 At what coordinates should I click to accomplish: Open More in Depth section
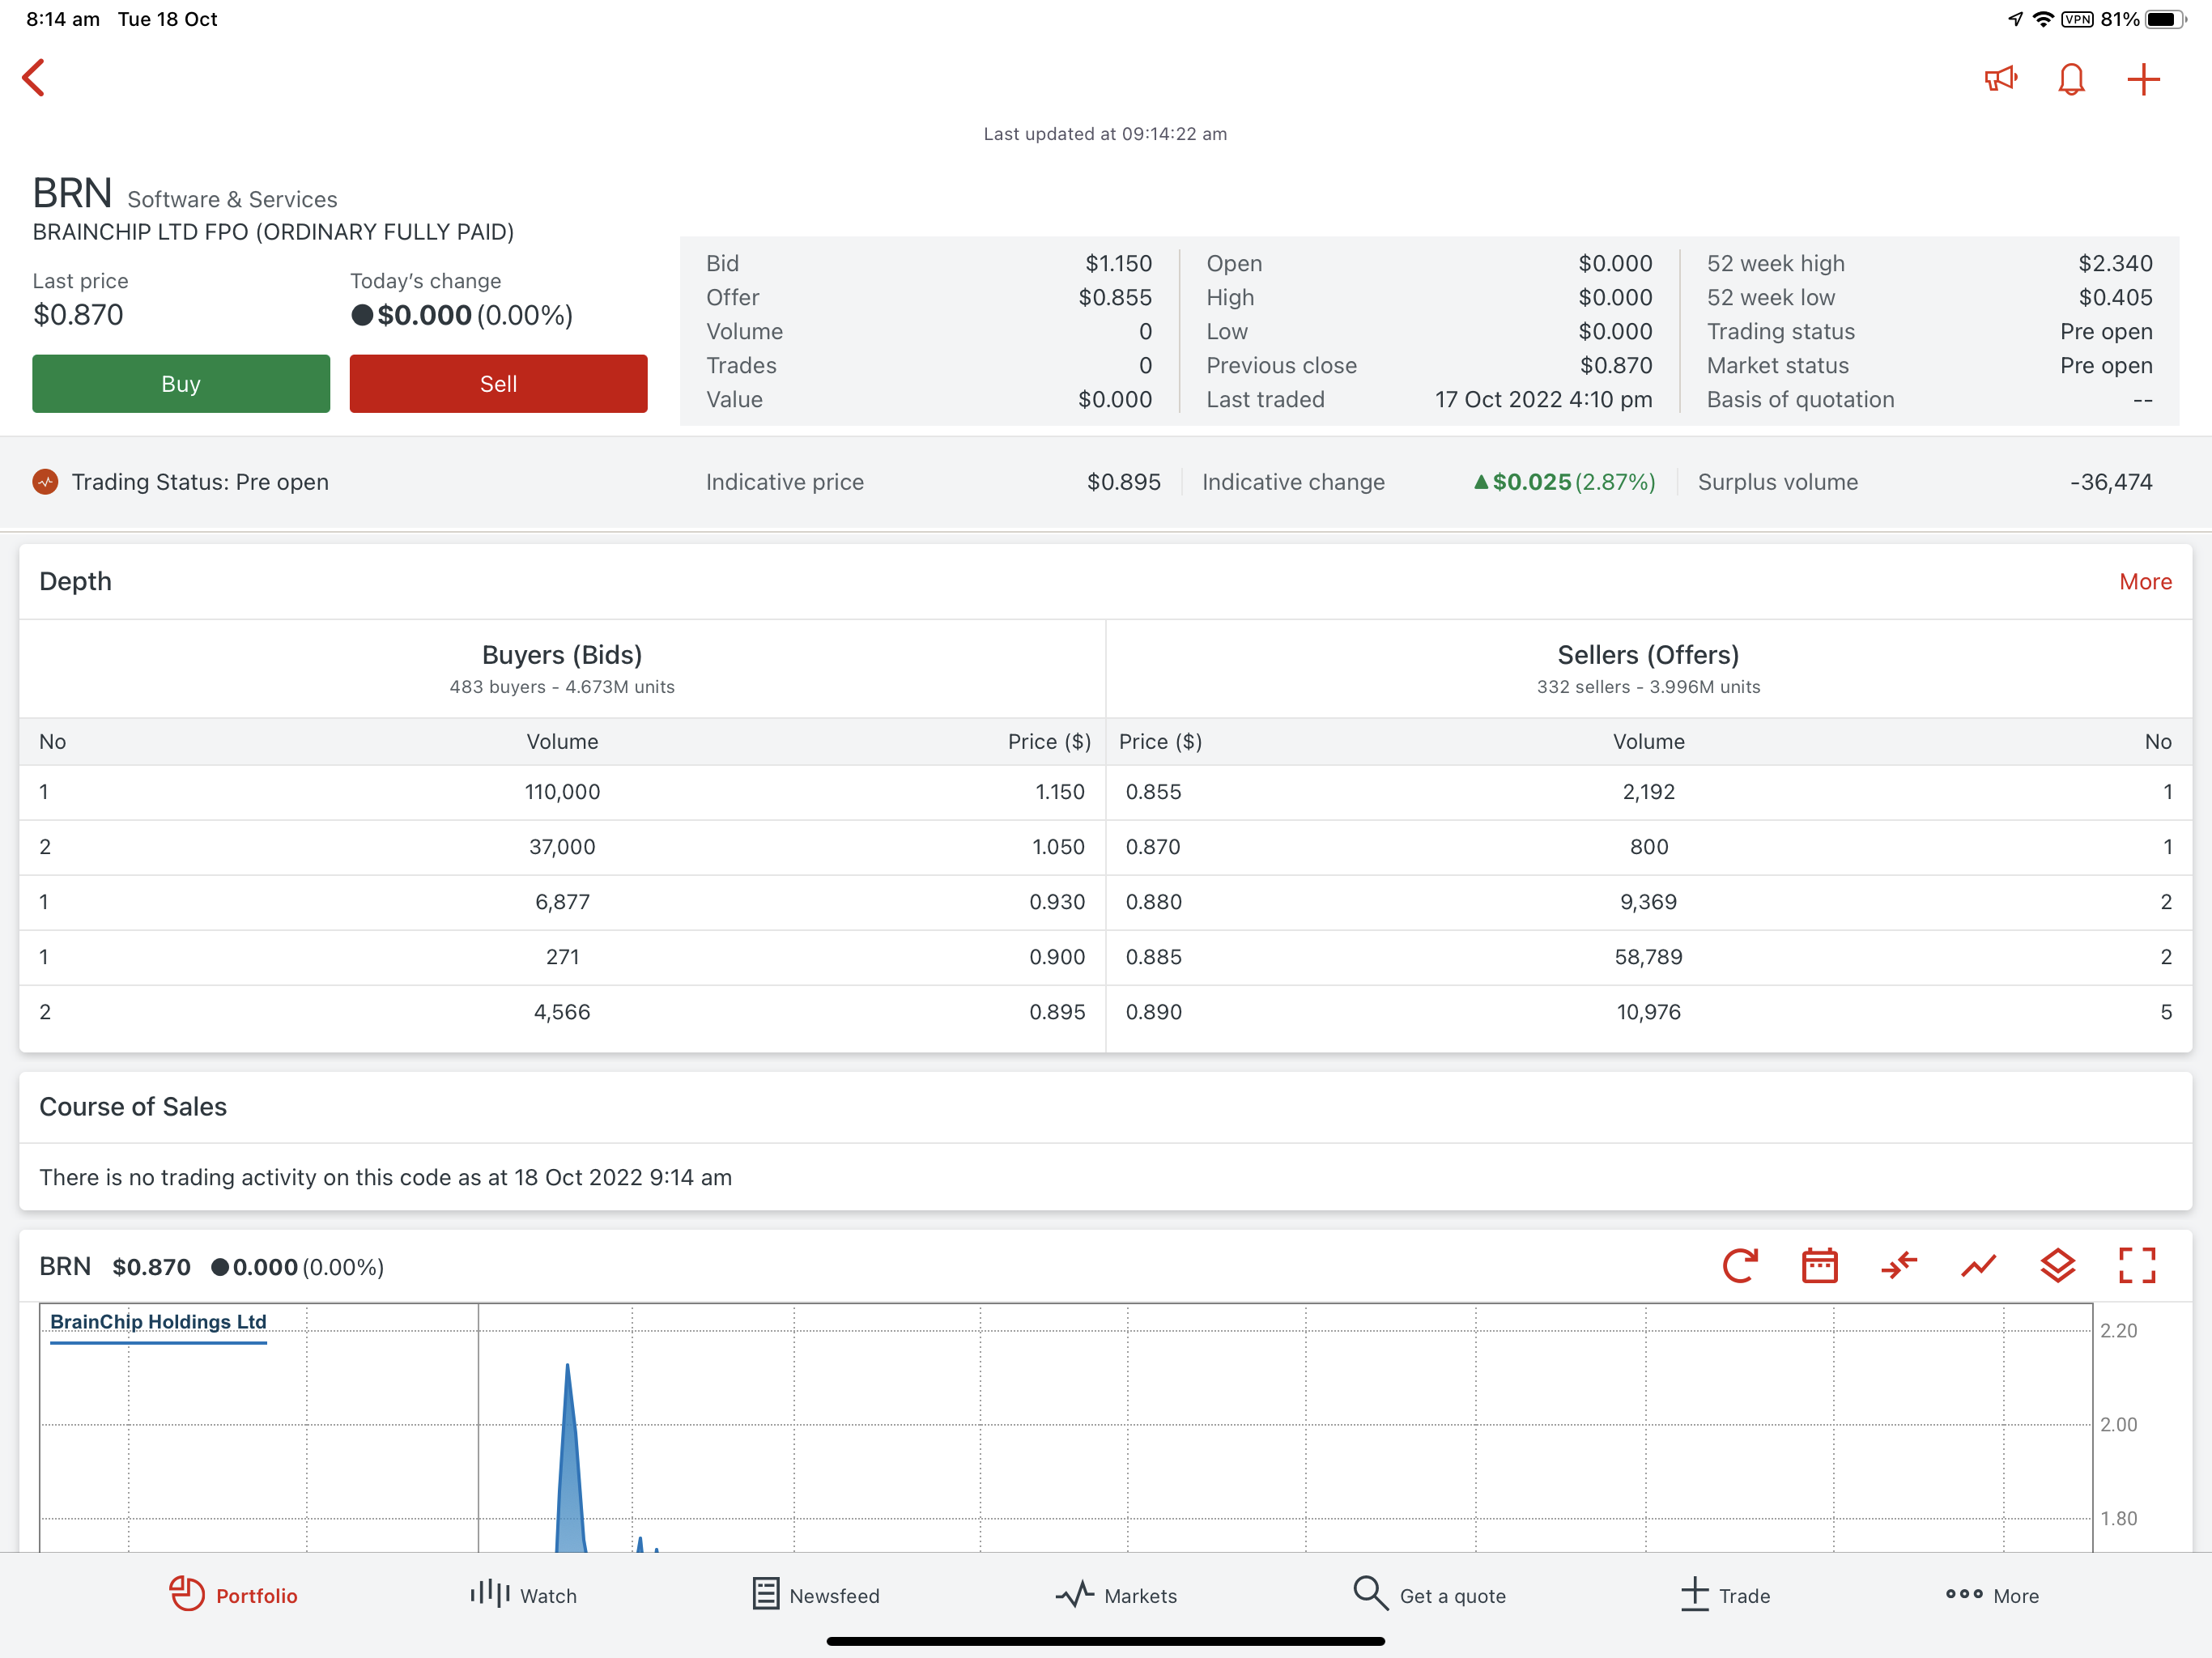2145,582
